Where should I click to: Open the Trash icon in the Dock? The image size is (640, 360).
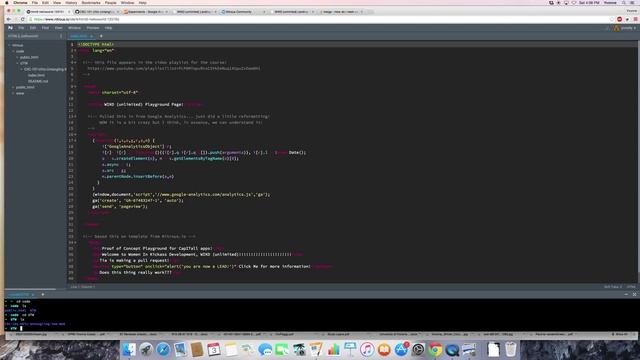tap(511, 350)
